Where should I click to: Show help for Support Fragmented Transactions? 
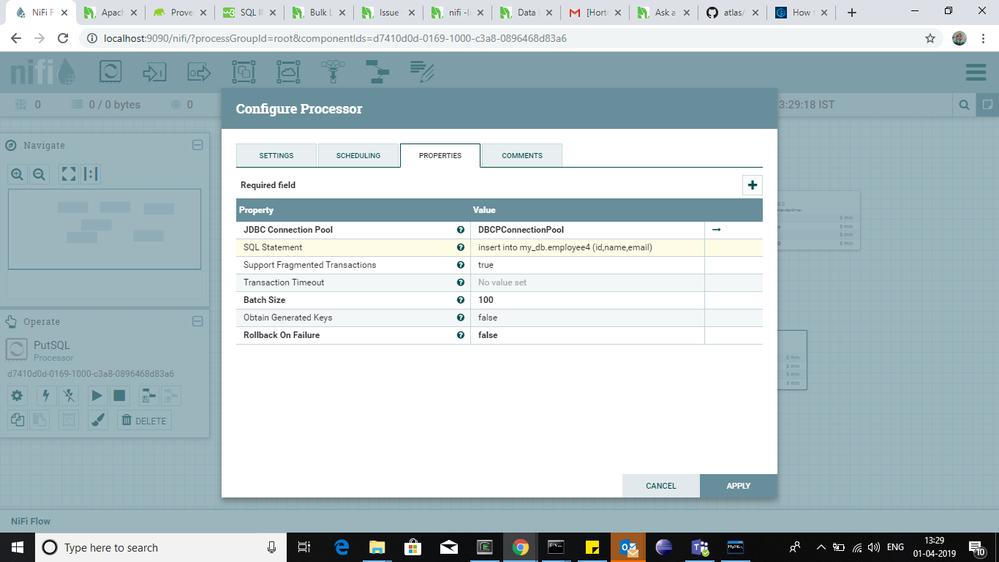[460, 264]
